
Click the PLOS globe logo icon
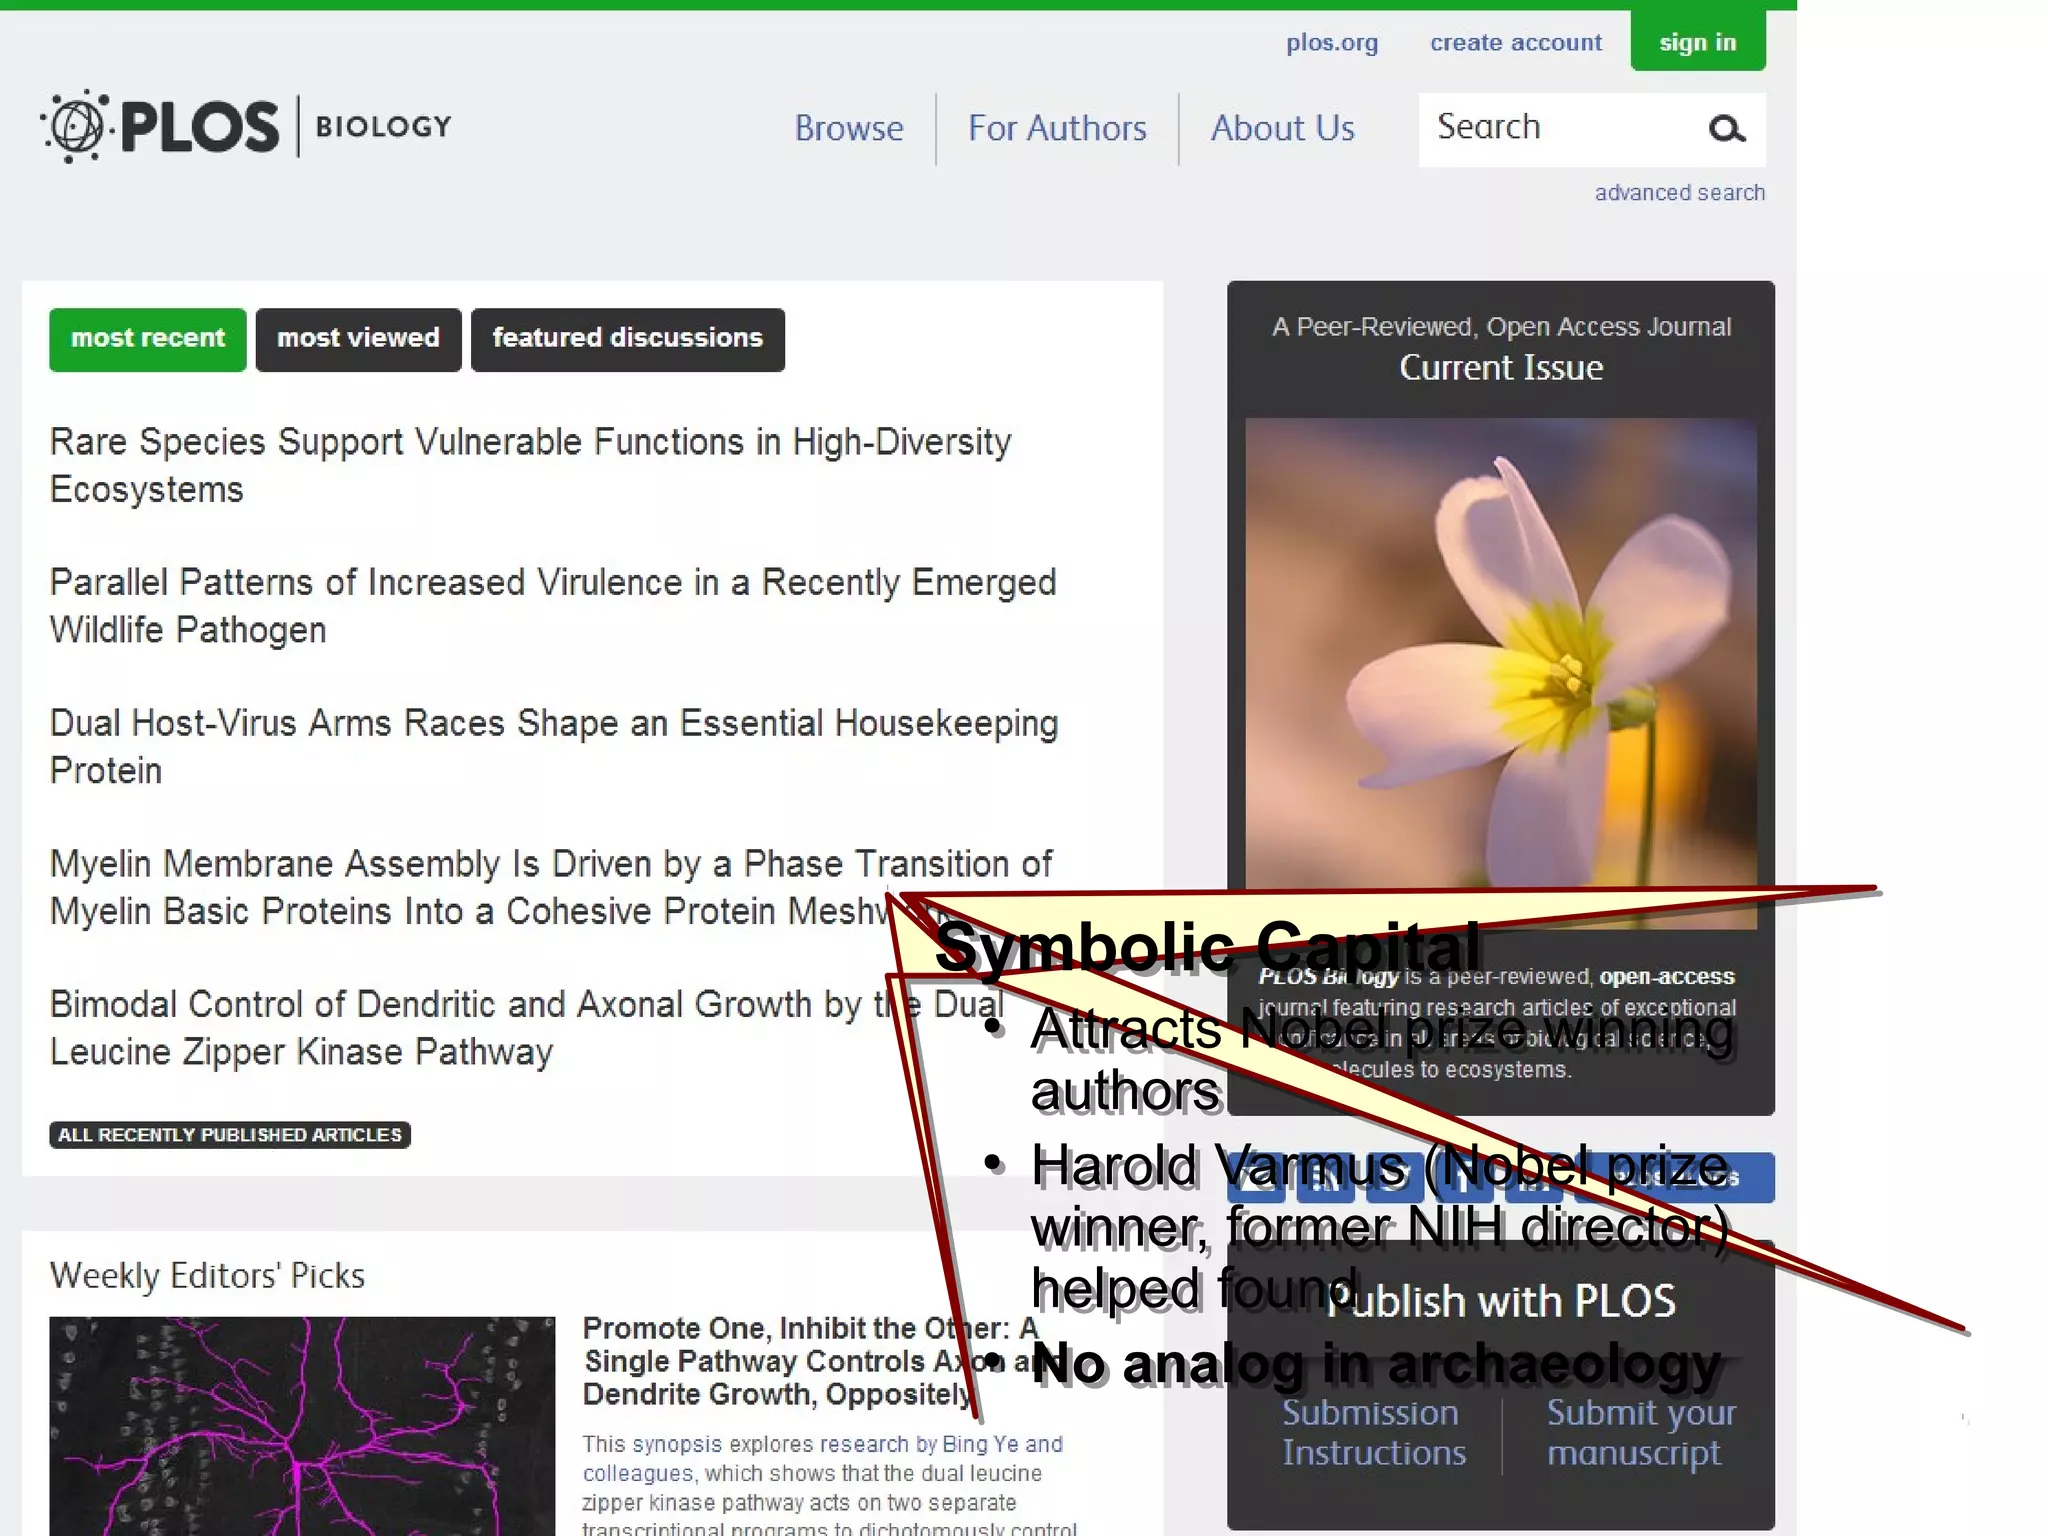tap(76, 127)
